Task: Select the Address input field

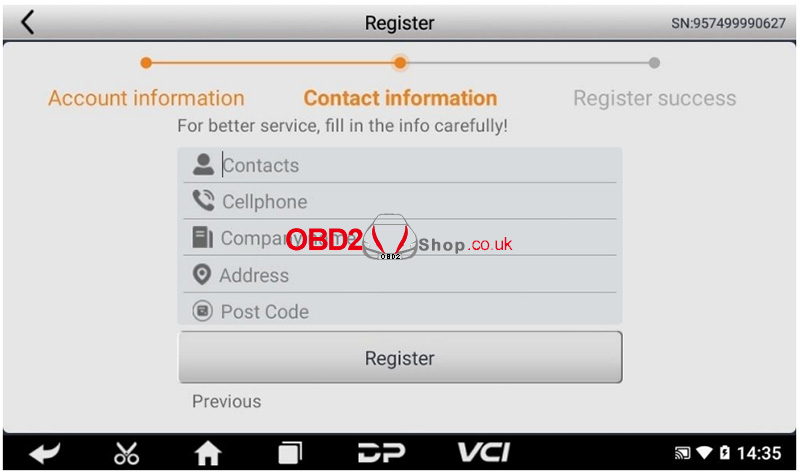Action: (x=400, y=275)
